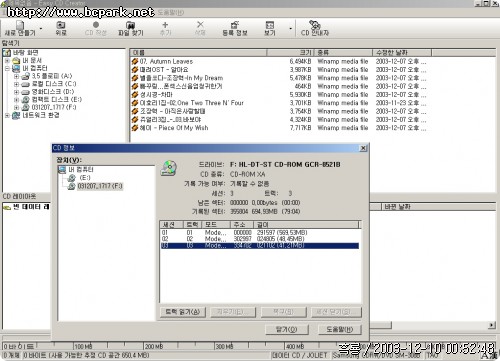Viewport: 500px width, 361px height.
Task: Click Winamp icon of the 3,754KB file
Action: pos(135,111)
